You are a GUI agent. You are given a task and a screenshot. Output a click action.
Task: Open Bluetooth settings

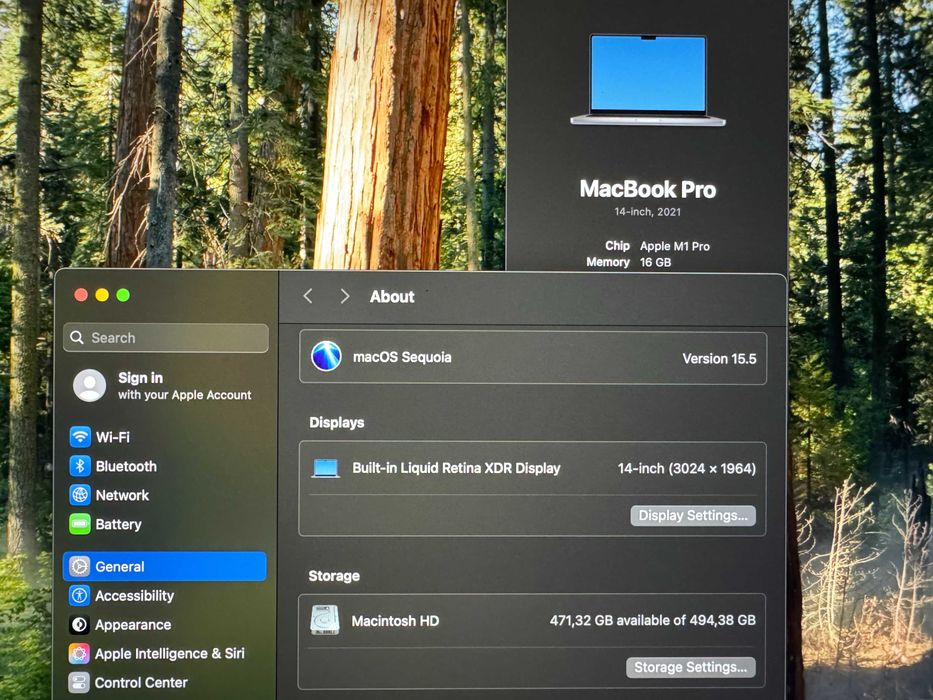[x=165, y=466]
